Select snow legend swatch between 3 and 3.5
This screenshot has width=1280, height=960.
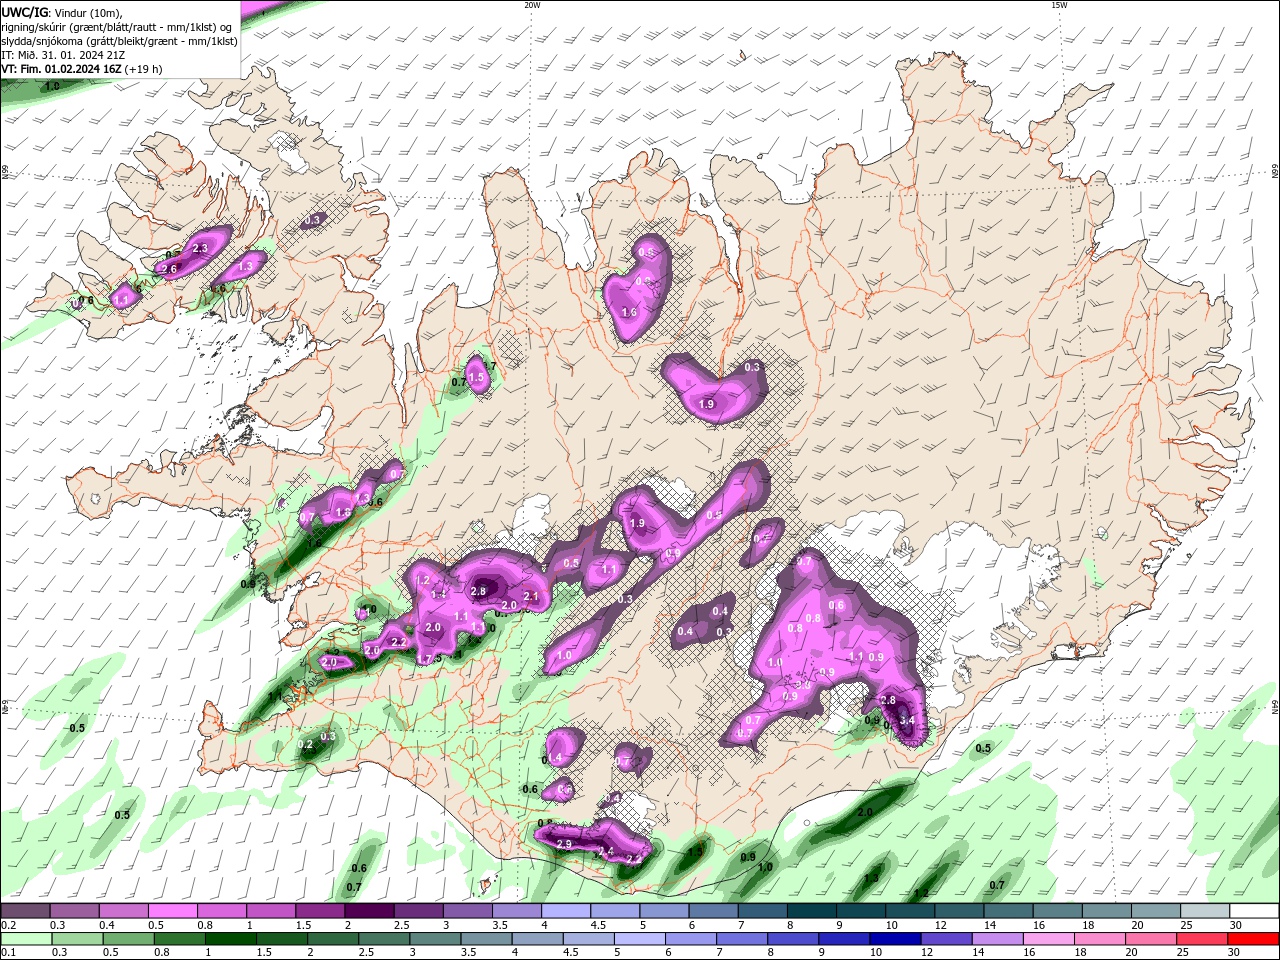467,910
